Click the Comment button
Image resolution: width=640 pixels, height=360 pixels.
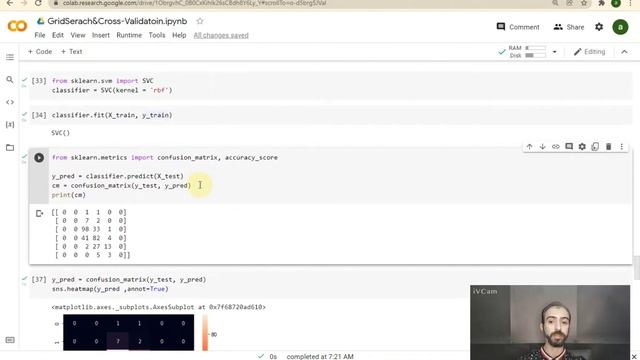(x=518, y=27)
